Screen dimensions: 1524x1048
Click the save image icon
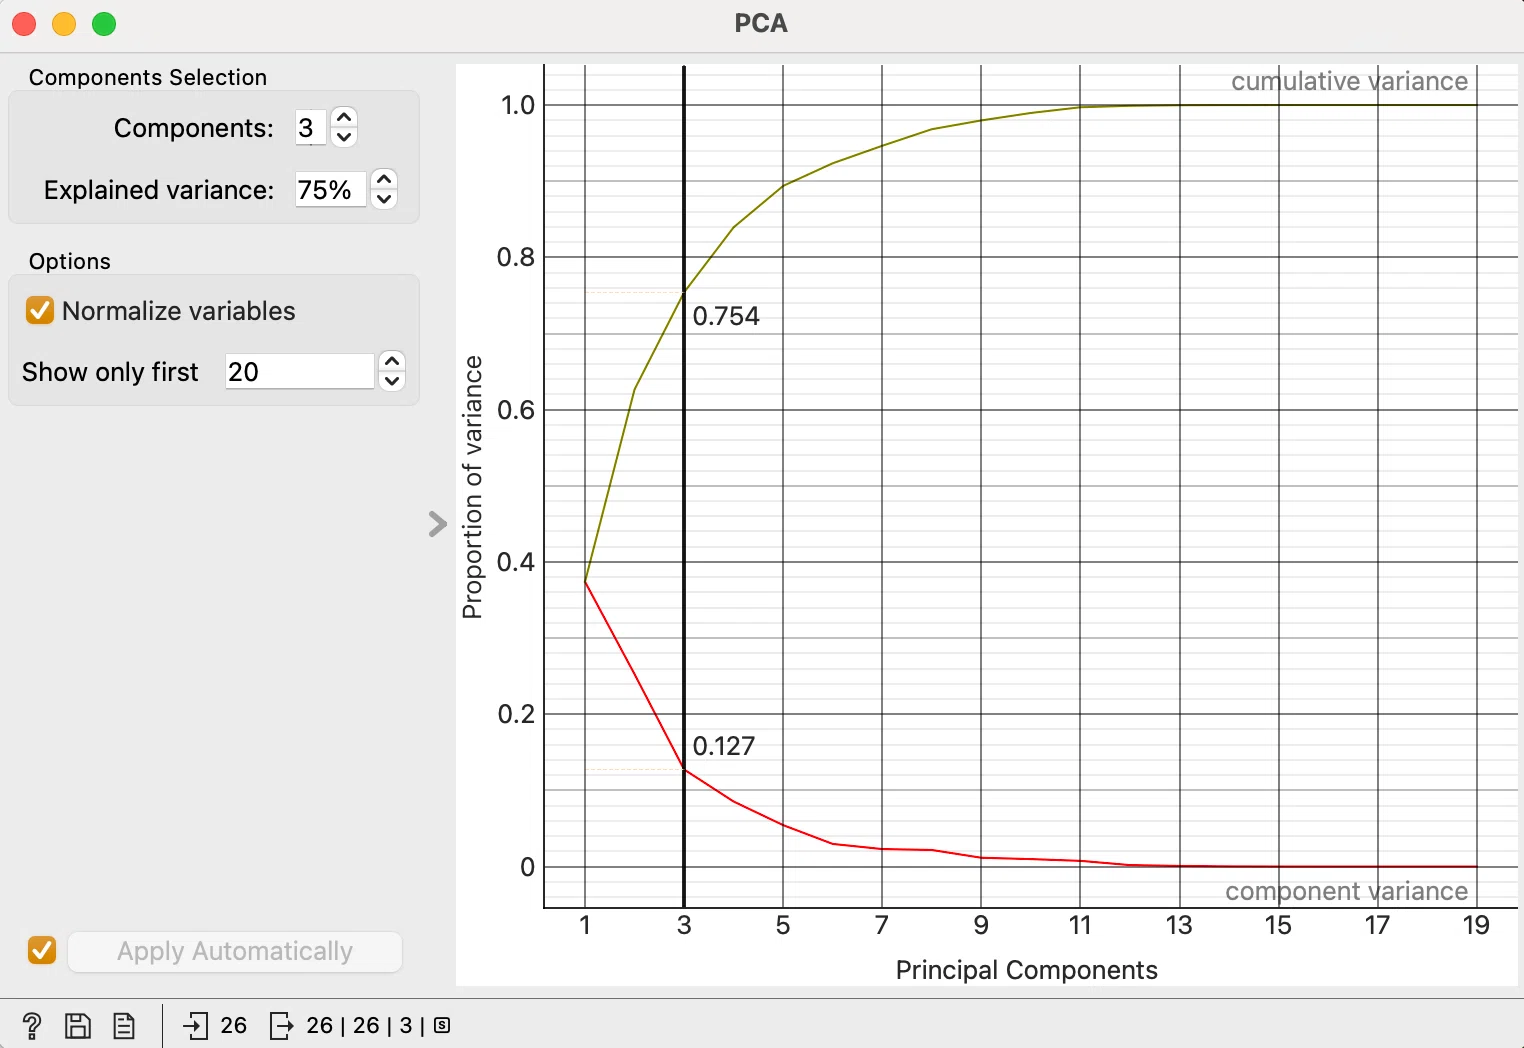[x=78, y=1026]
